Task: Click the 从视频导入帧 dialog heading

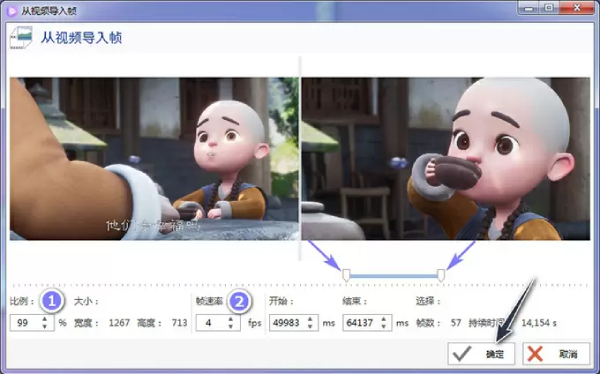Action: coord(82,38)
